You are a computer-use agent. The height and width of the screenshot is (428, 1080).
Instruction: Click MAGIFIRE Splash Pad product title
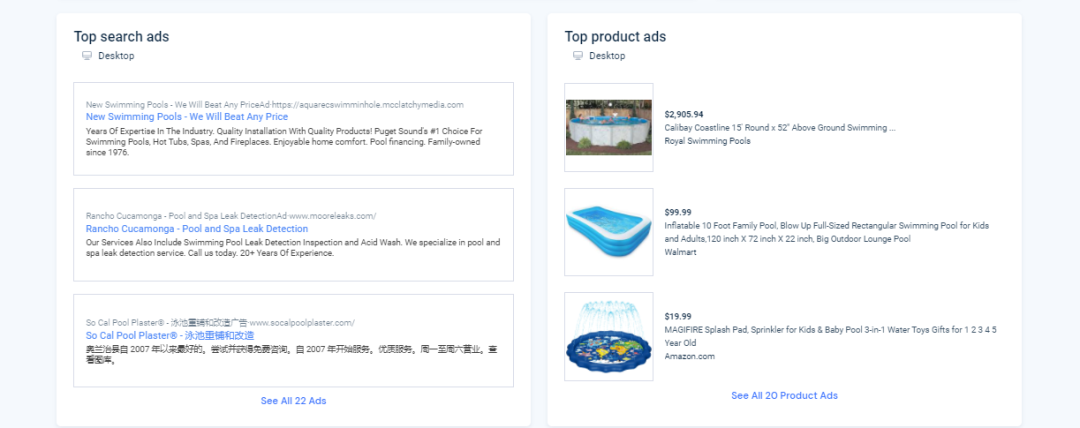pos(831,336)
